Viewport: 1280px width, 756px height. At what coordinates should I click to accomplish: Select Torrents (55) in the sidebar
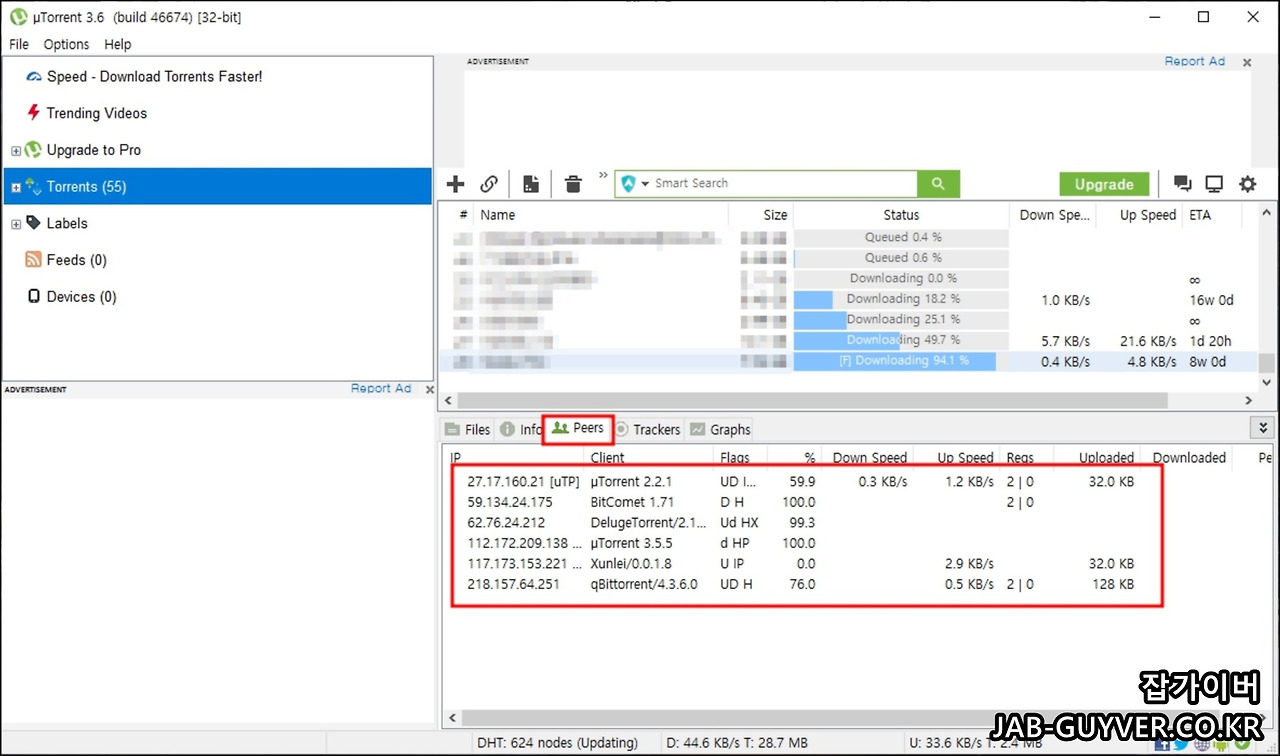(x=217, y=187)
